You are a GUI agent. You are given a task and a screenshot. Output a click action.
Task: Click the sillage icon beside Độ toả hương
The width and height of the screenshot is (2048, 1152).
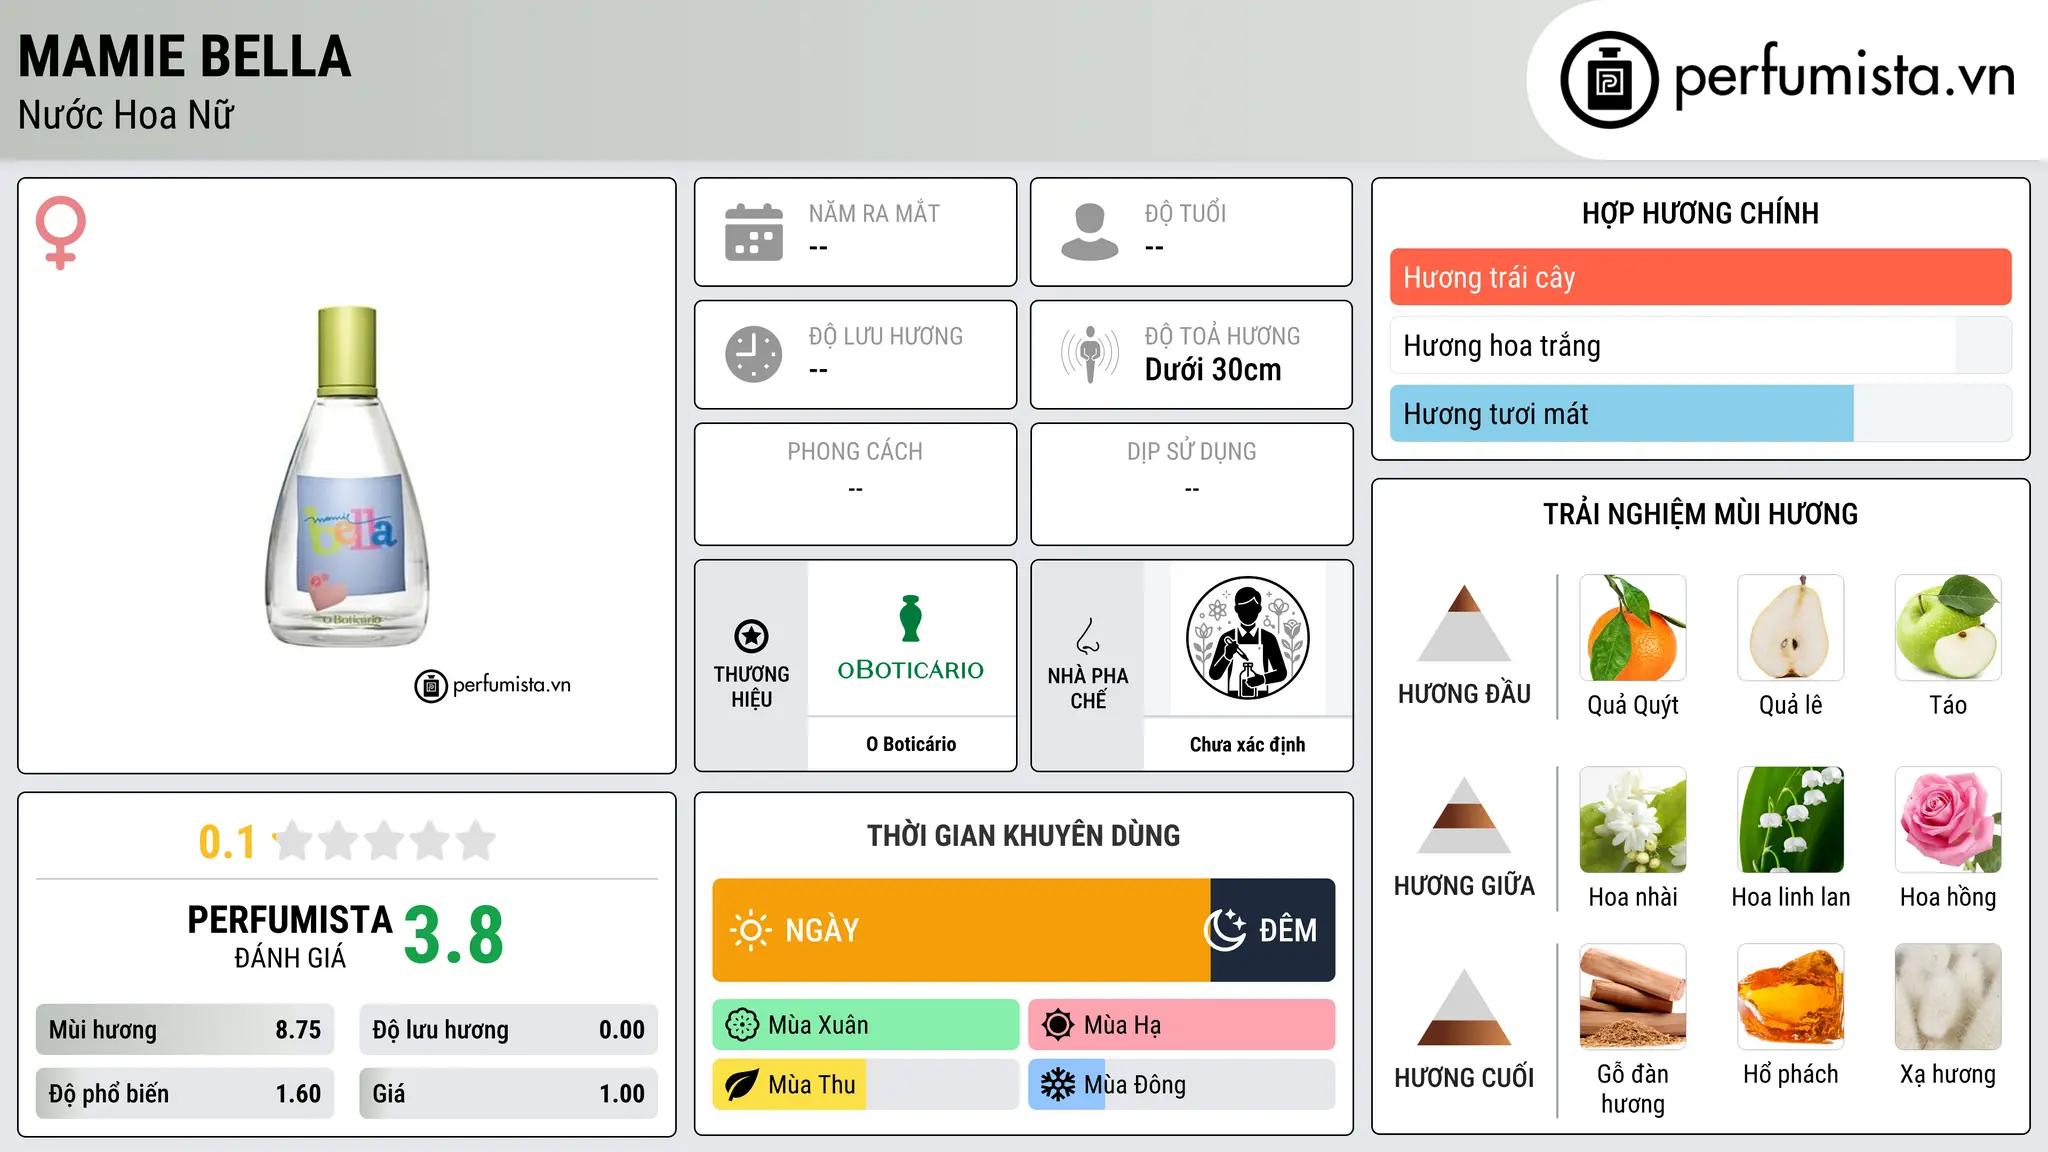(1090, 354)
